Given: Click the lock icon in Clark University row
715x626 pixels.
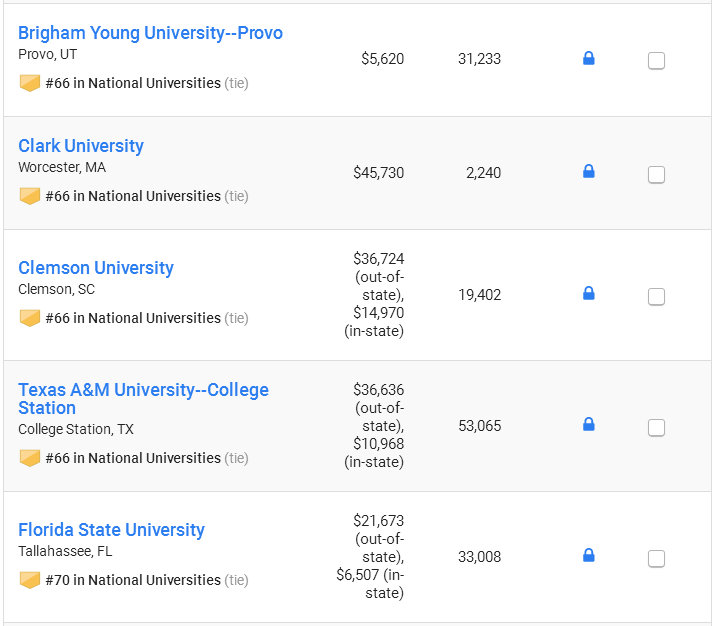Looking at the screenshot, I should (x=589, y=171).
